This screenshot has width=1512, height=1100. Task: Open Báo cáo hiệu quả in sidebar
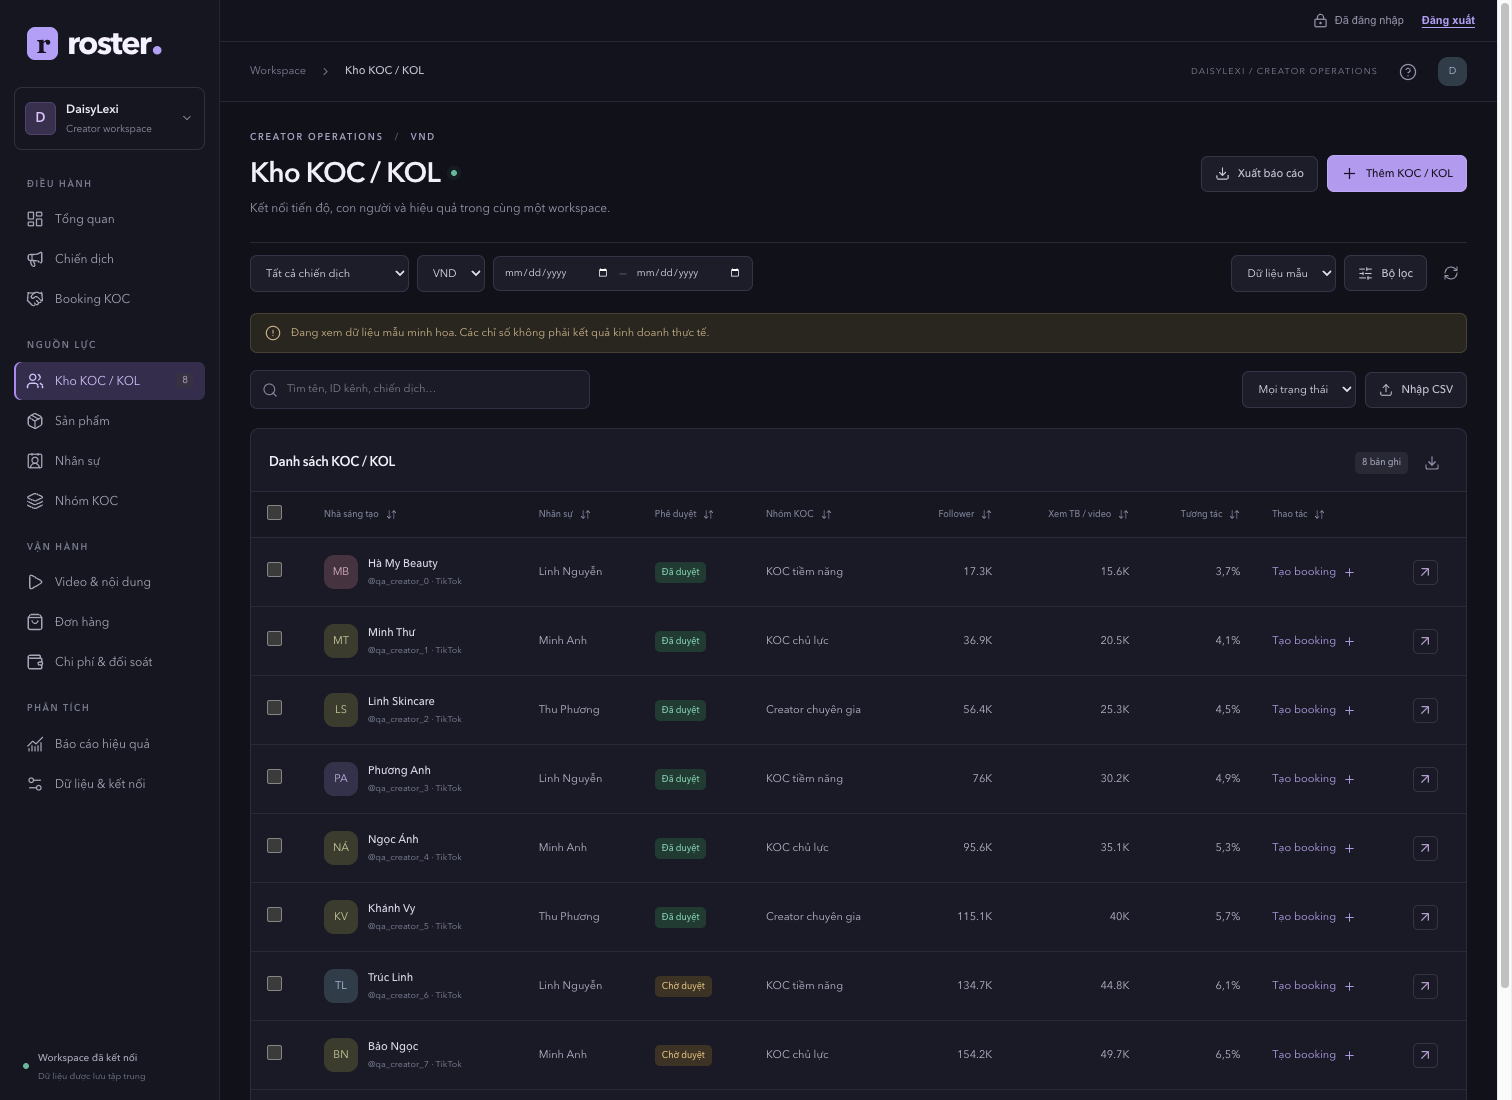[109, 744]
